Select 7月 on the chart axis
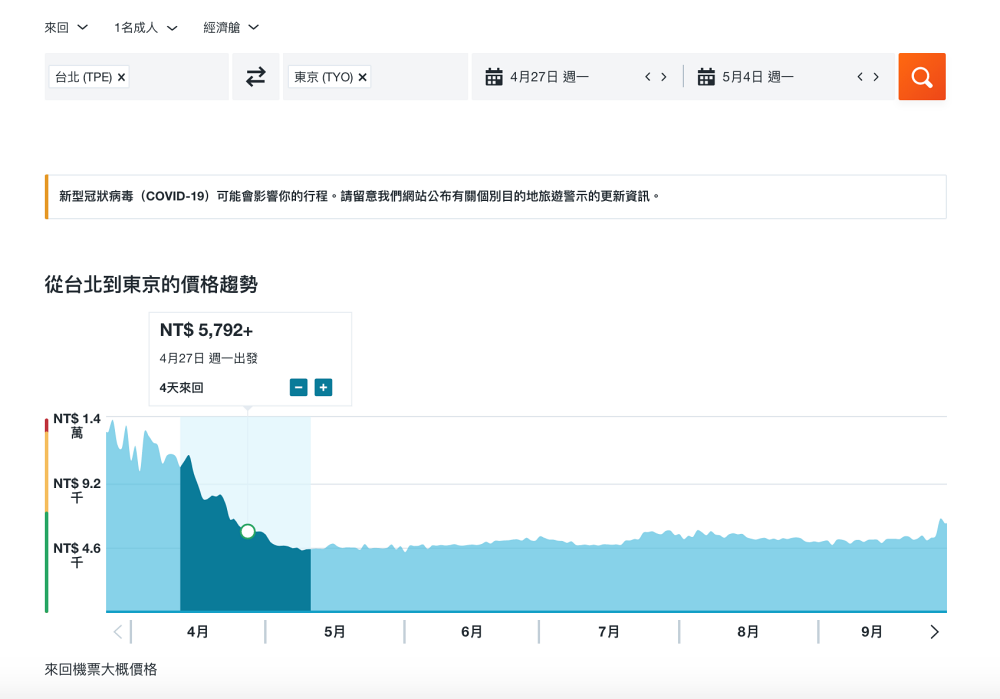This screenshot has width=1000, height=699. (609, 631)
